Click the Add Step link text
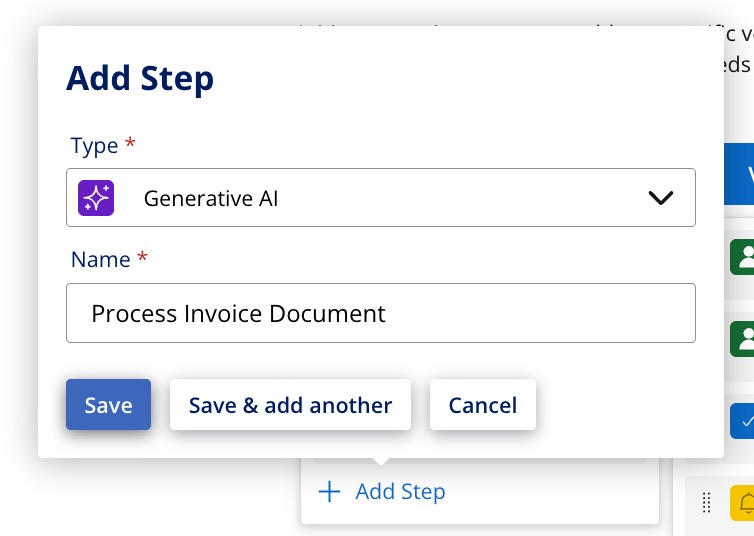 coord(400,492)
